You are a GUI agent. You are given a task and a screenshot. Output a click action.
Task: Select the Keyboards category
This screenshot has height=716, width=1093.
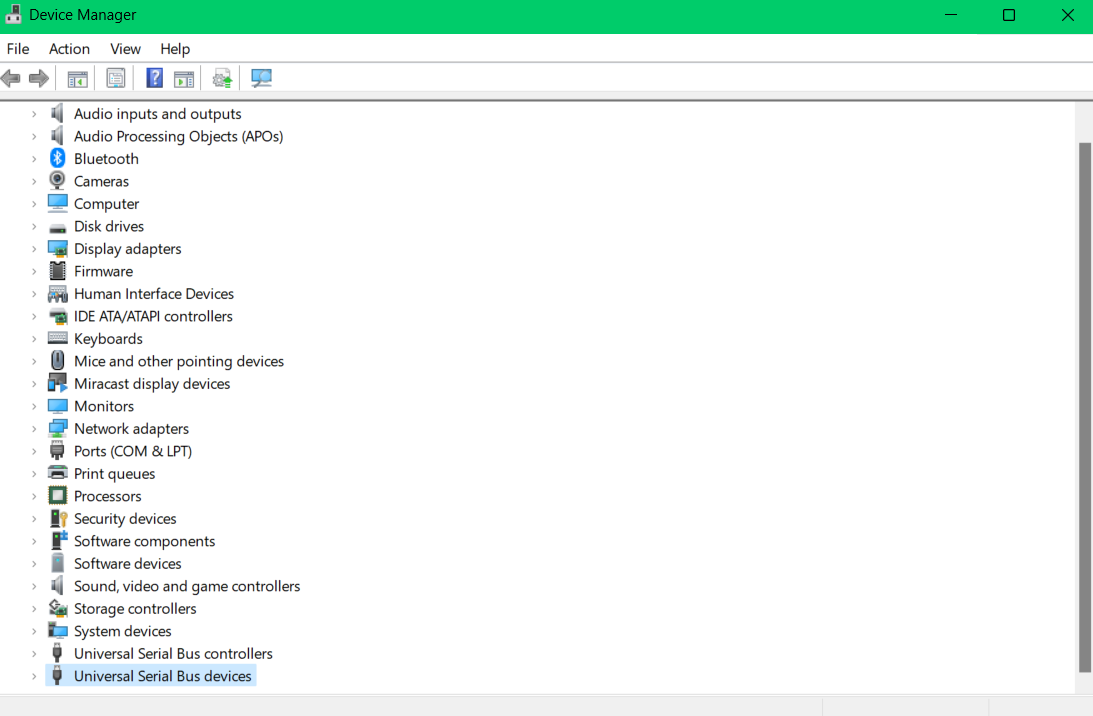tap(108, 339)
